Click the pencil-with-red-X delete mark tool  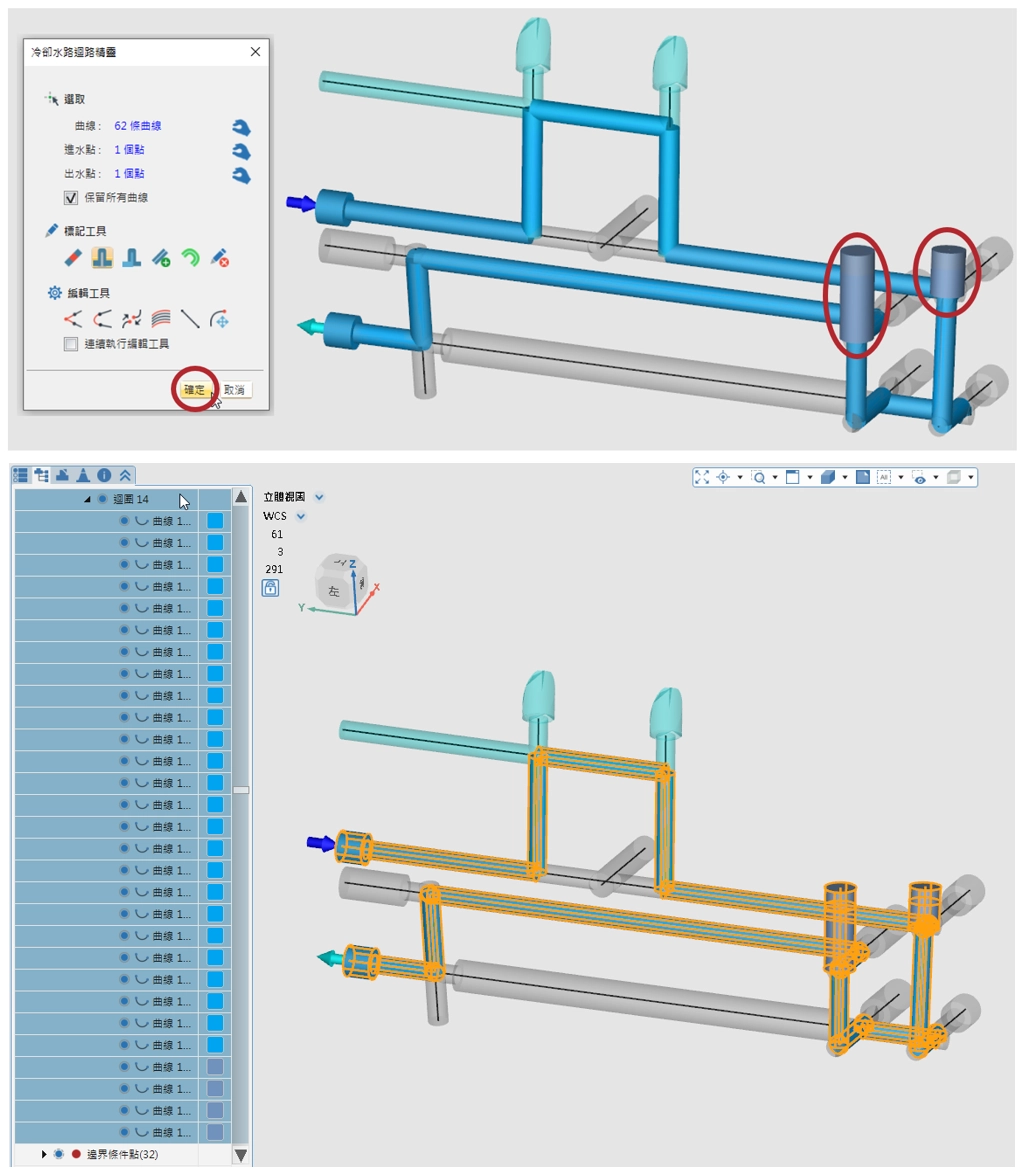(220, 258)
